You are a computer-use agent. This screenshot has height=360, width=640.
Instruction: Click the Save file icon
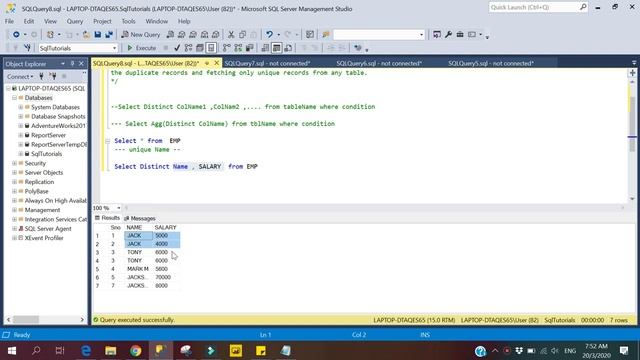[98, 35]
